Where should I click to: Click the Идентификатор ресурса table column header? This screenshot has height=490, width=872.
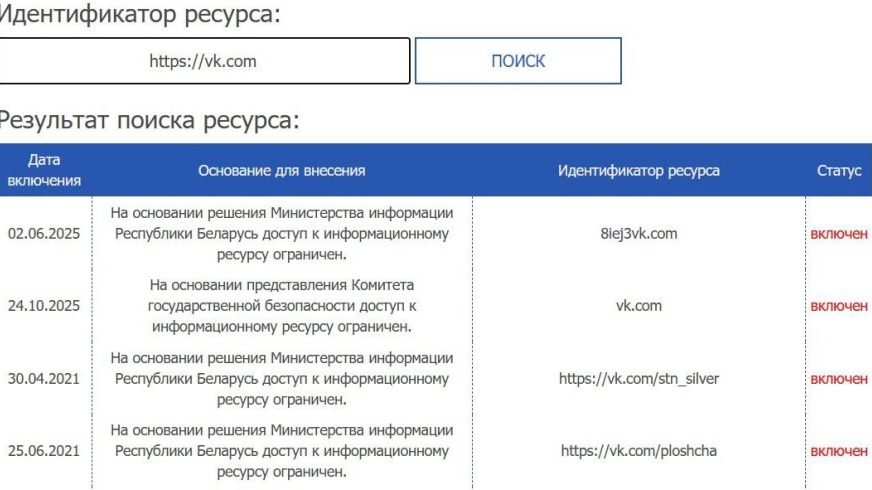click(638, 171)
